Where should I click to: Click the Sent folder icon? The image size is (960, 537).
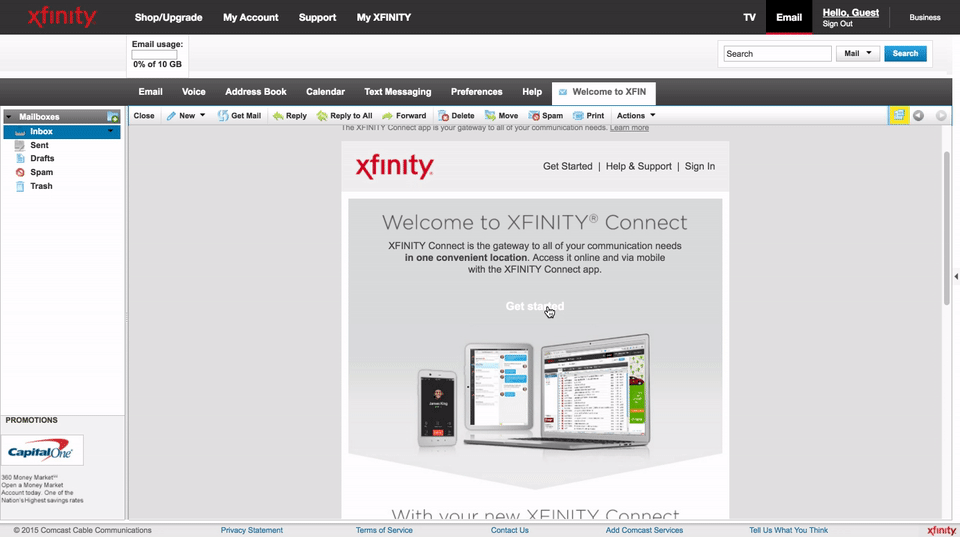(x=20, y=145)
